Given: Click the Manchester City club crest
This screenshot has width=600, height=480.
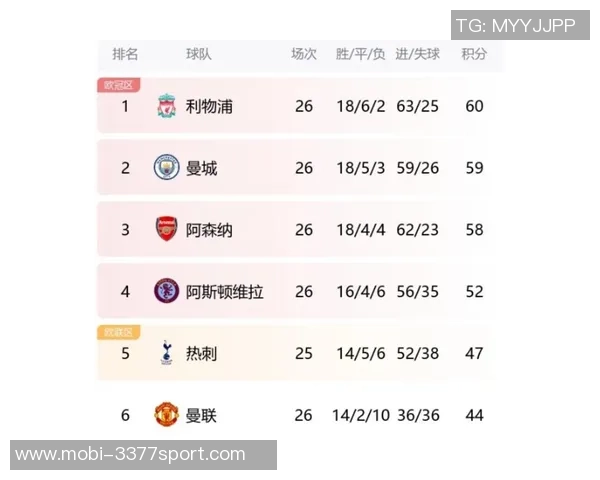Looking at the screenshot, I should (166, 168).
